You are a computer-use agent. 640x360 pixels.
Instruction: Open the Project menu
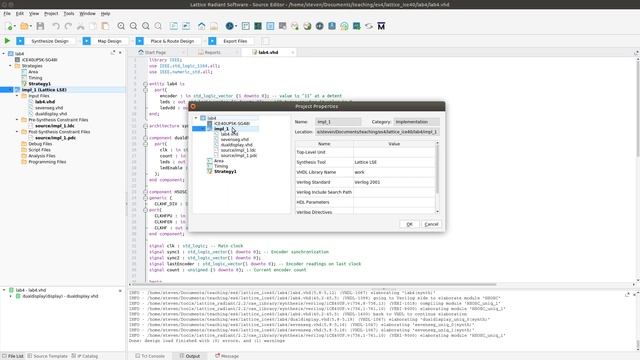pyautogui.click(x=51, y=13)
